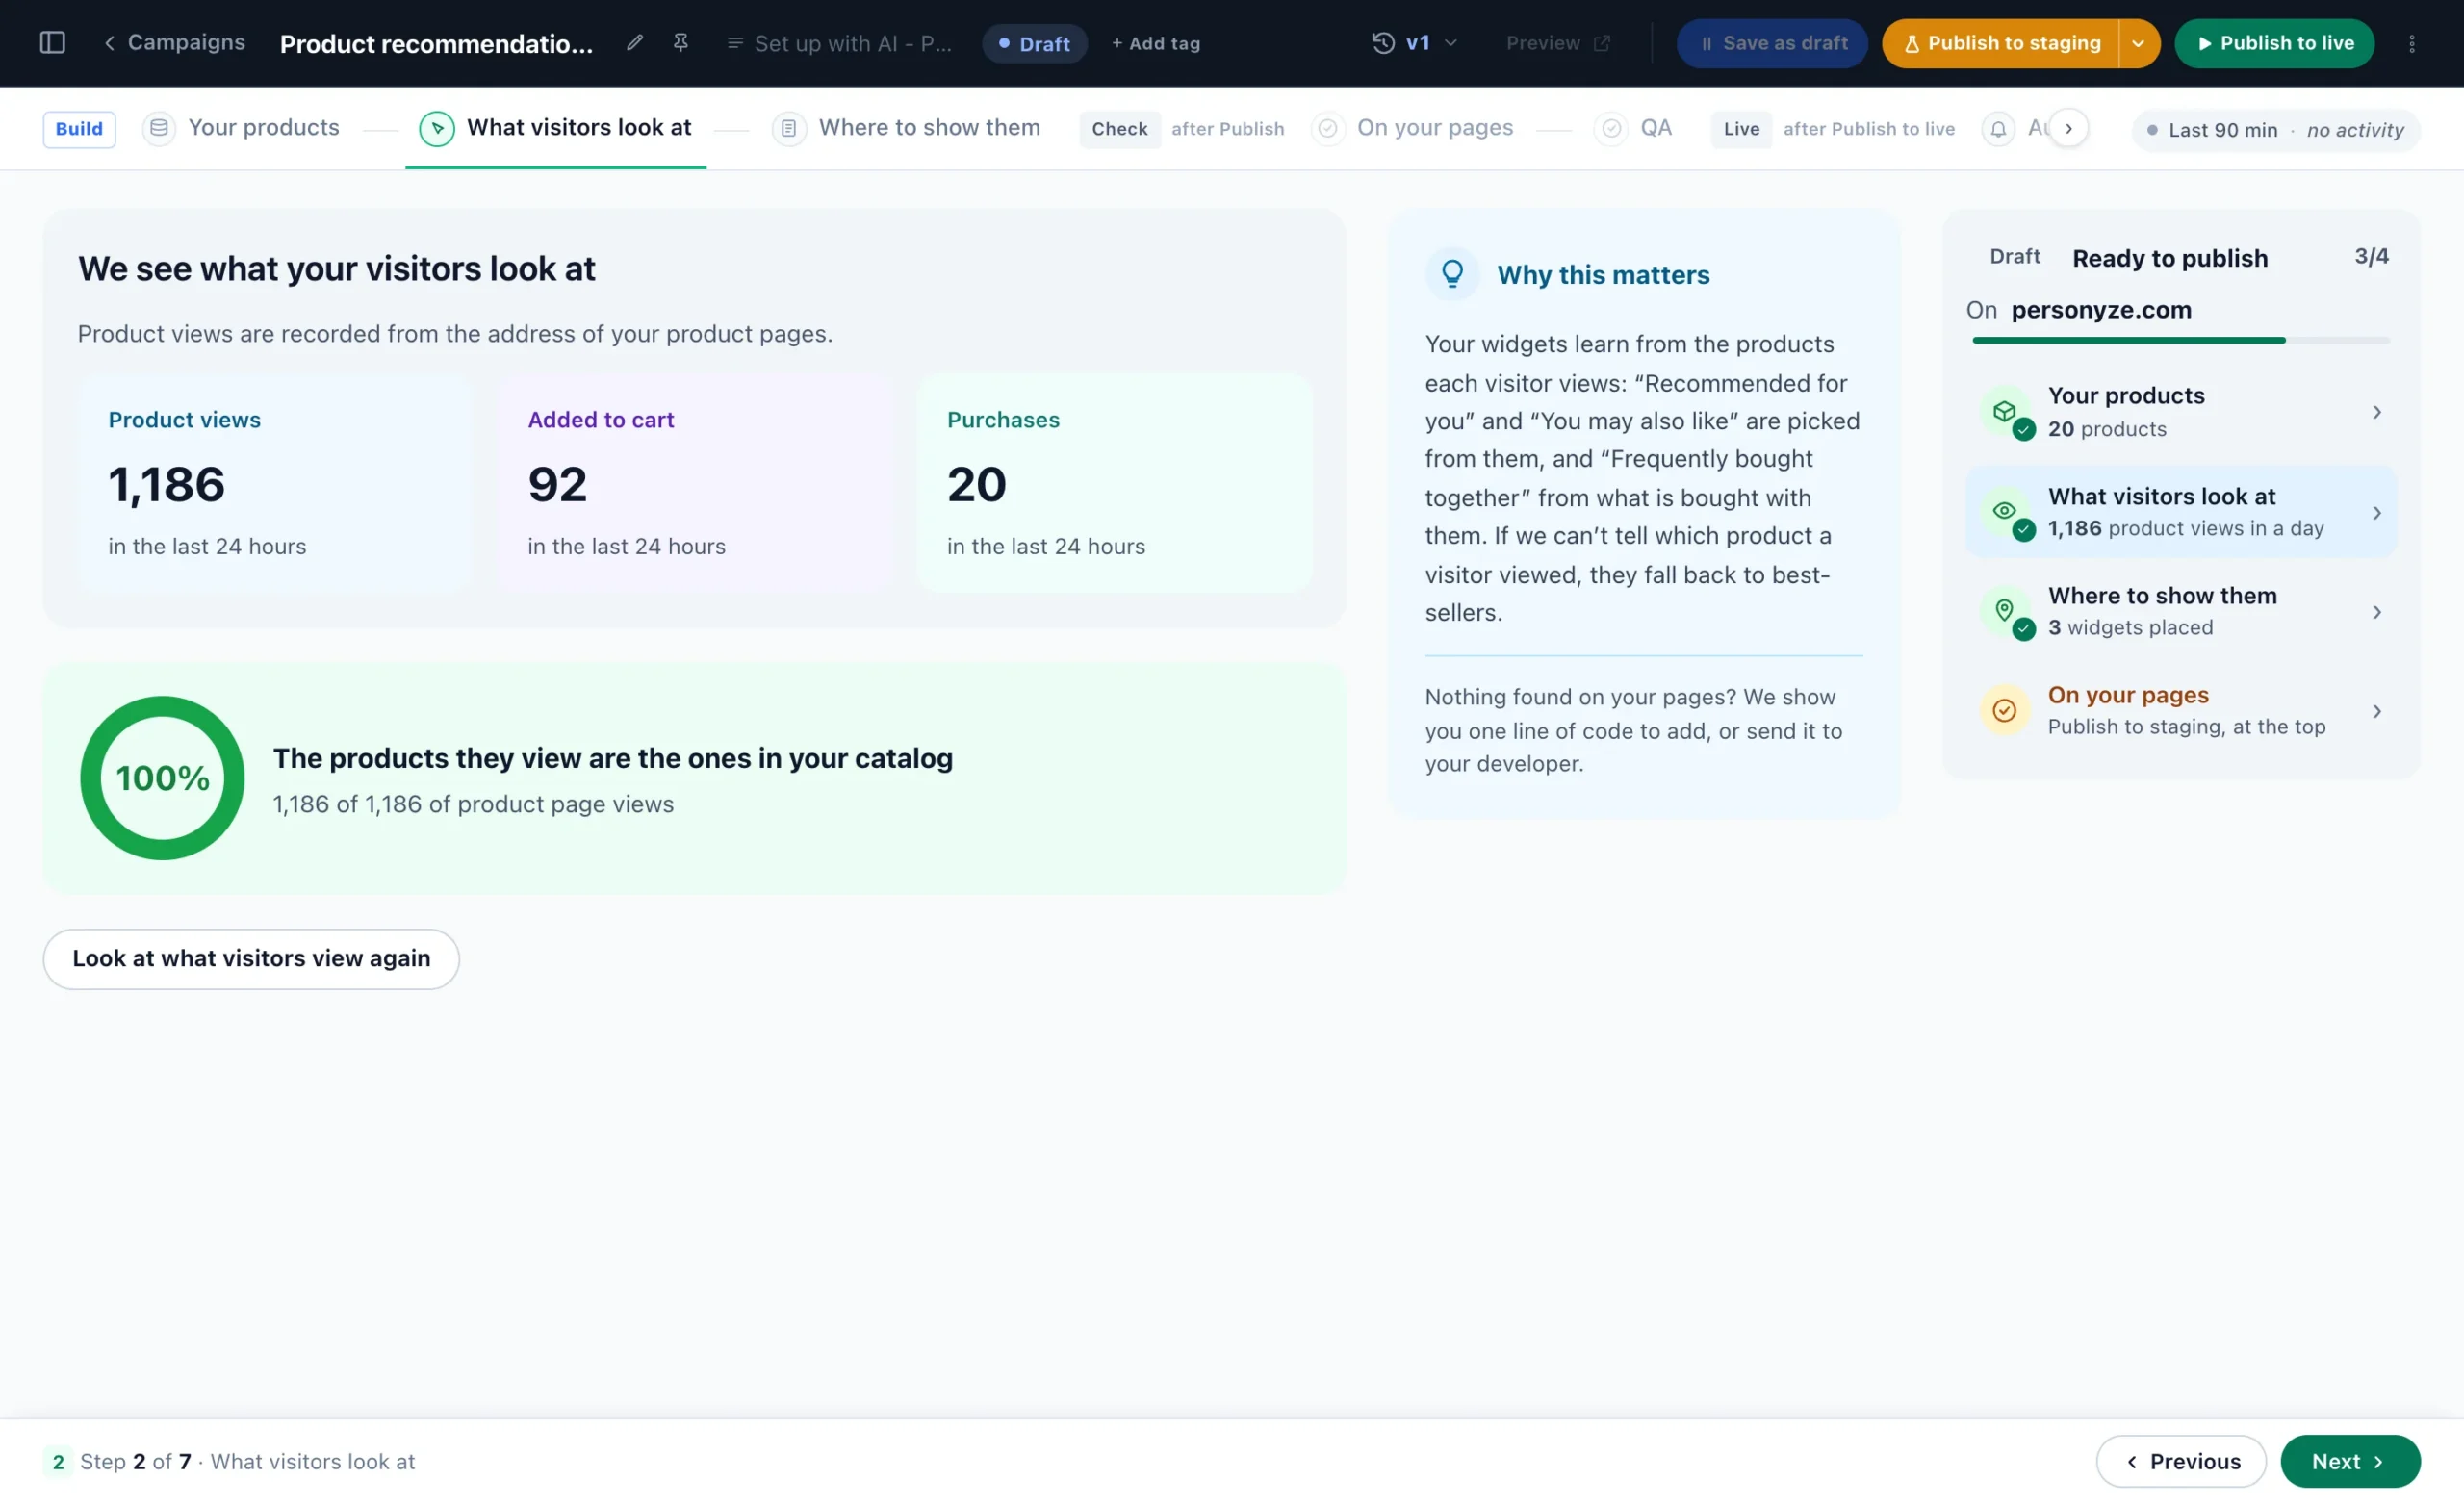Click the Ready to publish progress bar

pos(2180,340)
